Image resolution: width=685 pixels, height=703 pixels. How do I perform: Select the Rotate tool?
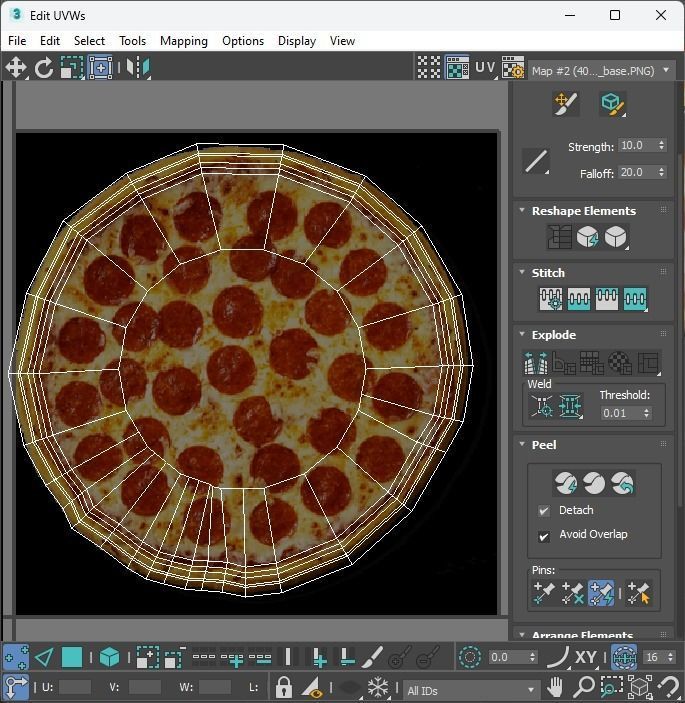[x=44, y=68]
